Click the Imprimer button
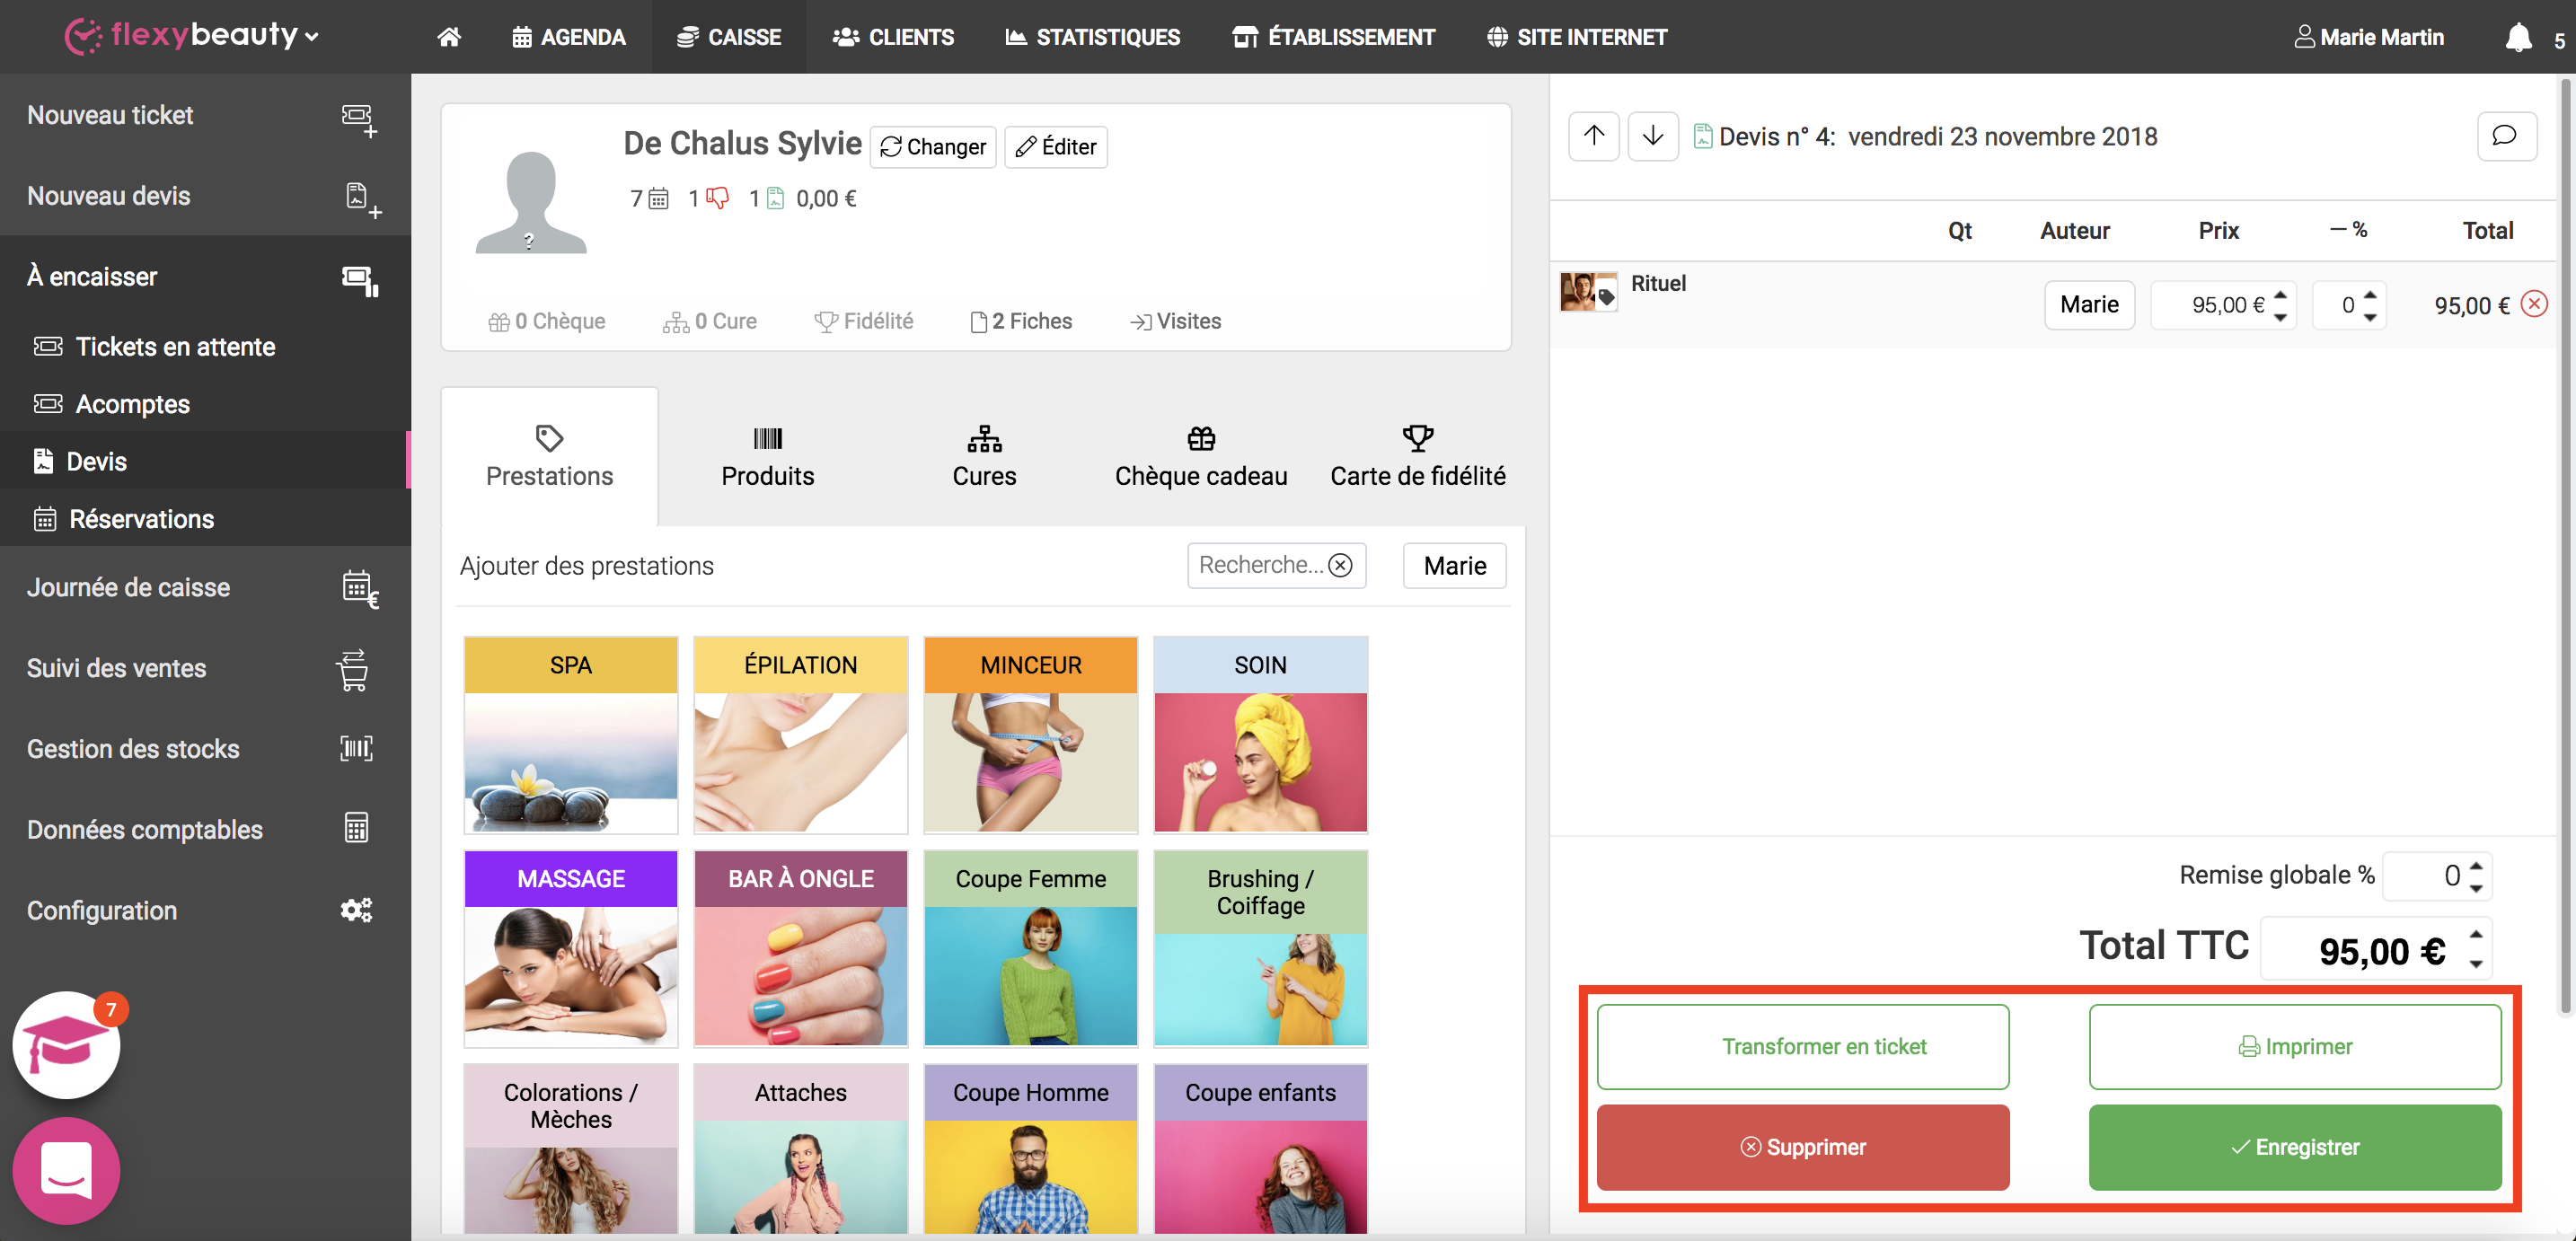 click(x=2295, y=1046)
